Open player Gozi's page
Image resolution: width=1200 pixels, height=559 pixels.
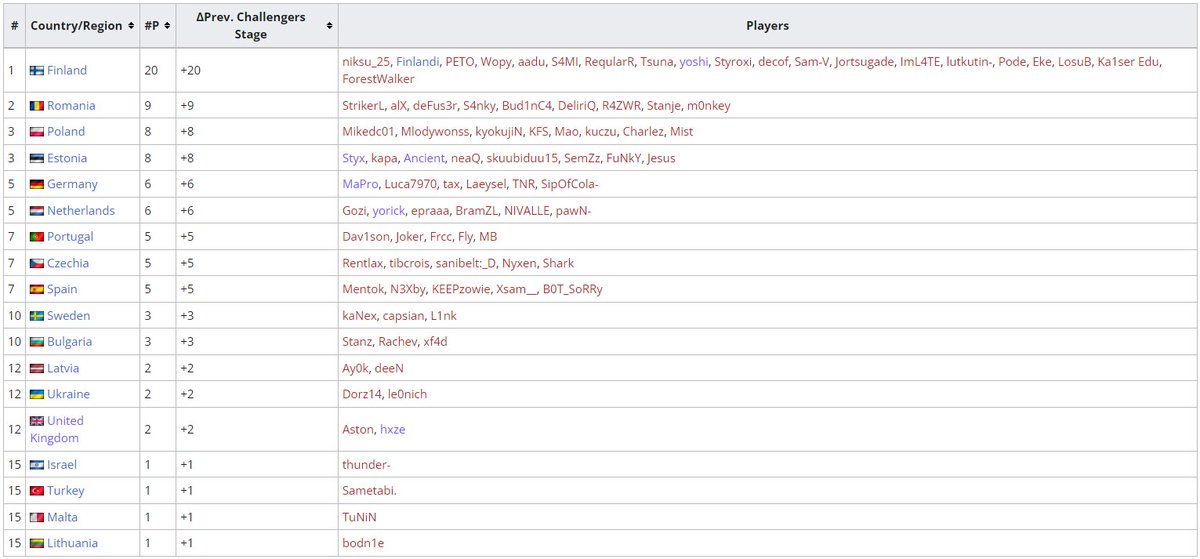coord(354,211)
